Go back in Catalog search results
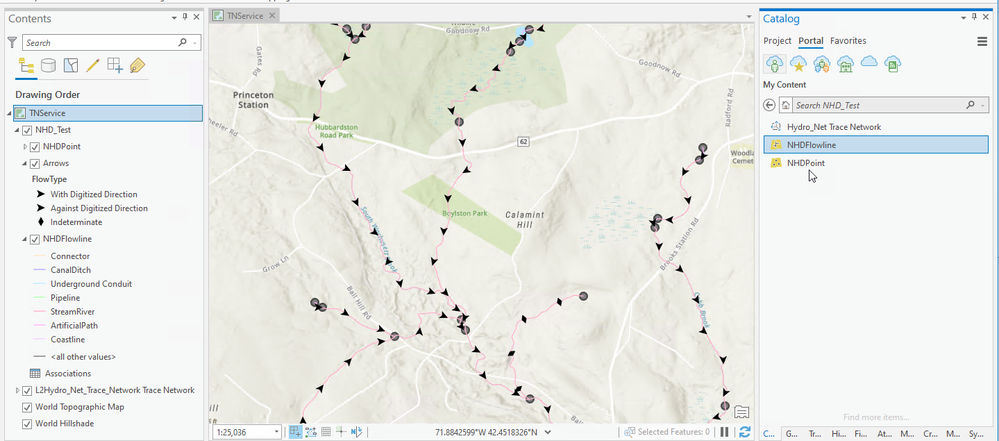Image resolution: width=999 pixels, height=441 pixels. tap(769, 105)
